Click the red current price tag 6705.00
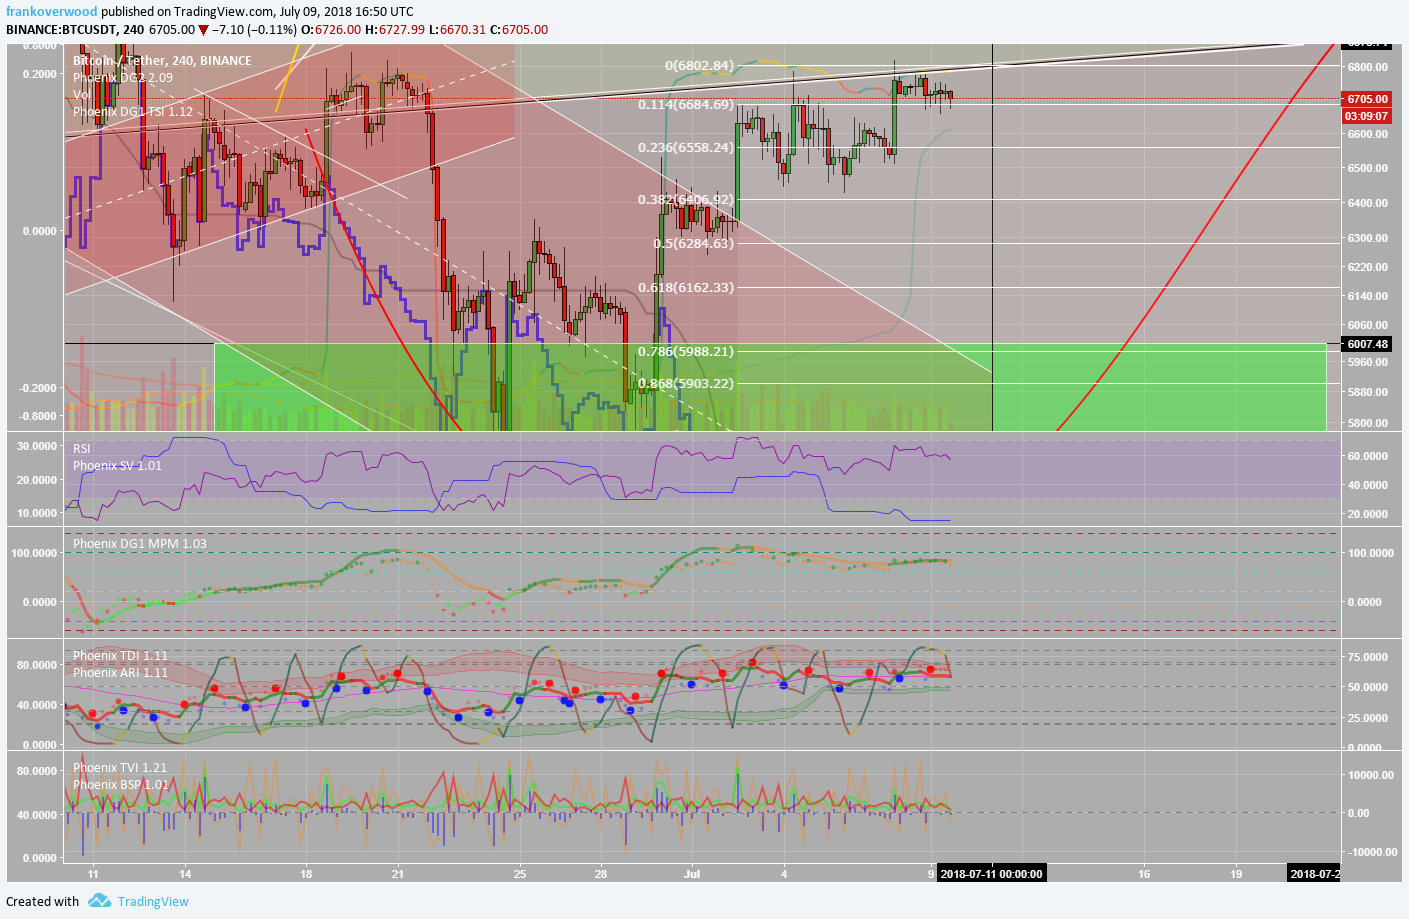 (1367, 99)
